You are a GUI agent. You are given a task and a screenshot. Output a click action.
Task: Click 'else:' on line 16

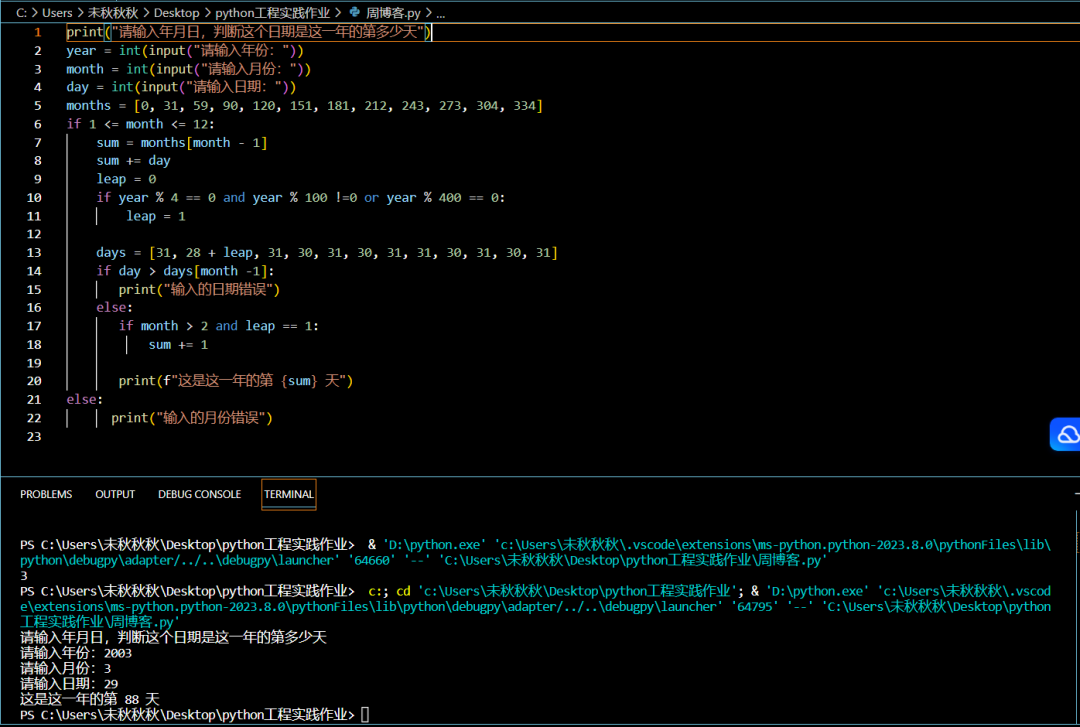point(114,307)
